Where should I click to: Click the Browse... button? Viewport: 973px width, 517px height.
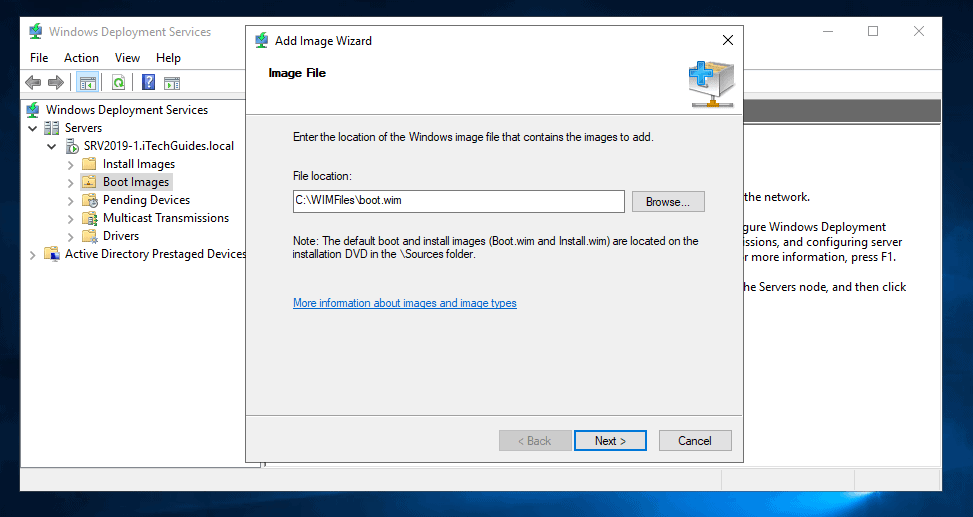point(668,202)
